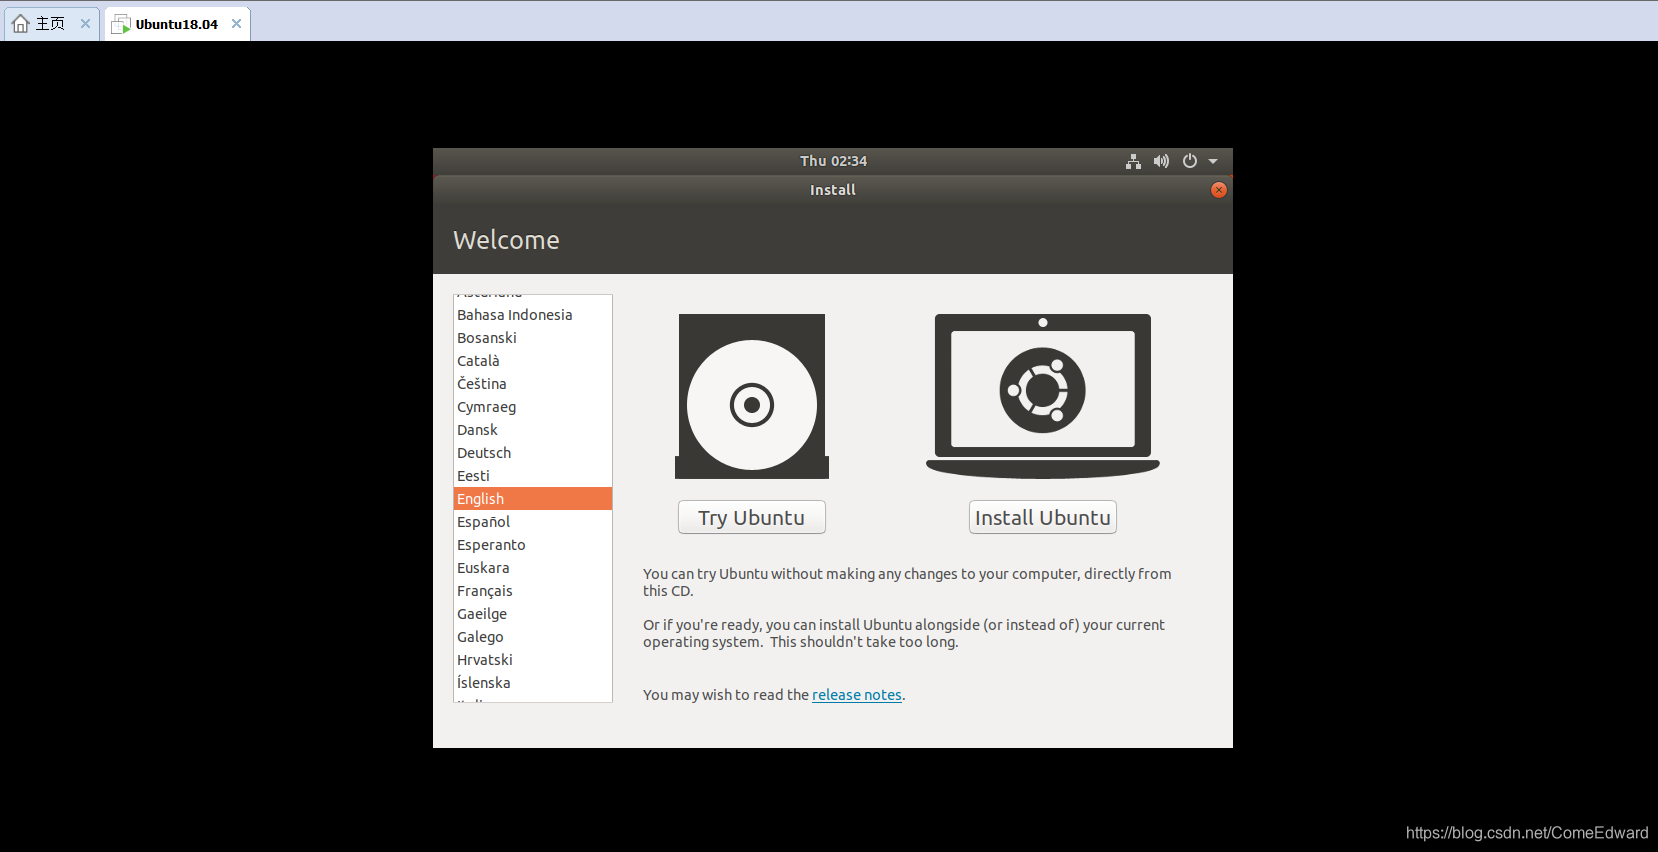The height and width of the screenshot is (852, 1658).
Task: Click the Try Ubuntu button
Action: [x=752, y=517]
